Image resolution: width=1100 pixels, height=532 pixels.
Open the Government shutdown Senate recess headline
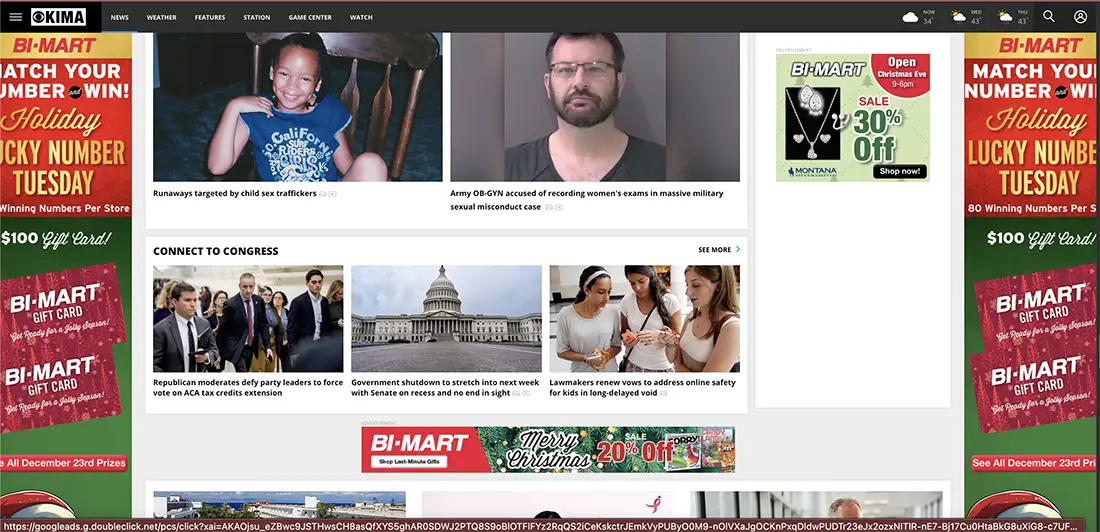pyautogui.click(x=445, y=387)
